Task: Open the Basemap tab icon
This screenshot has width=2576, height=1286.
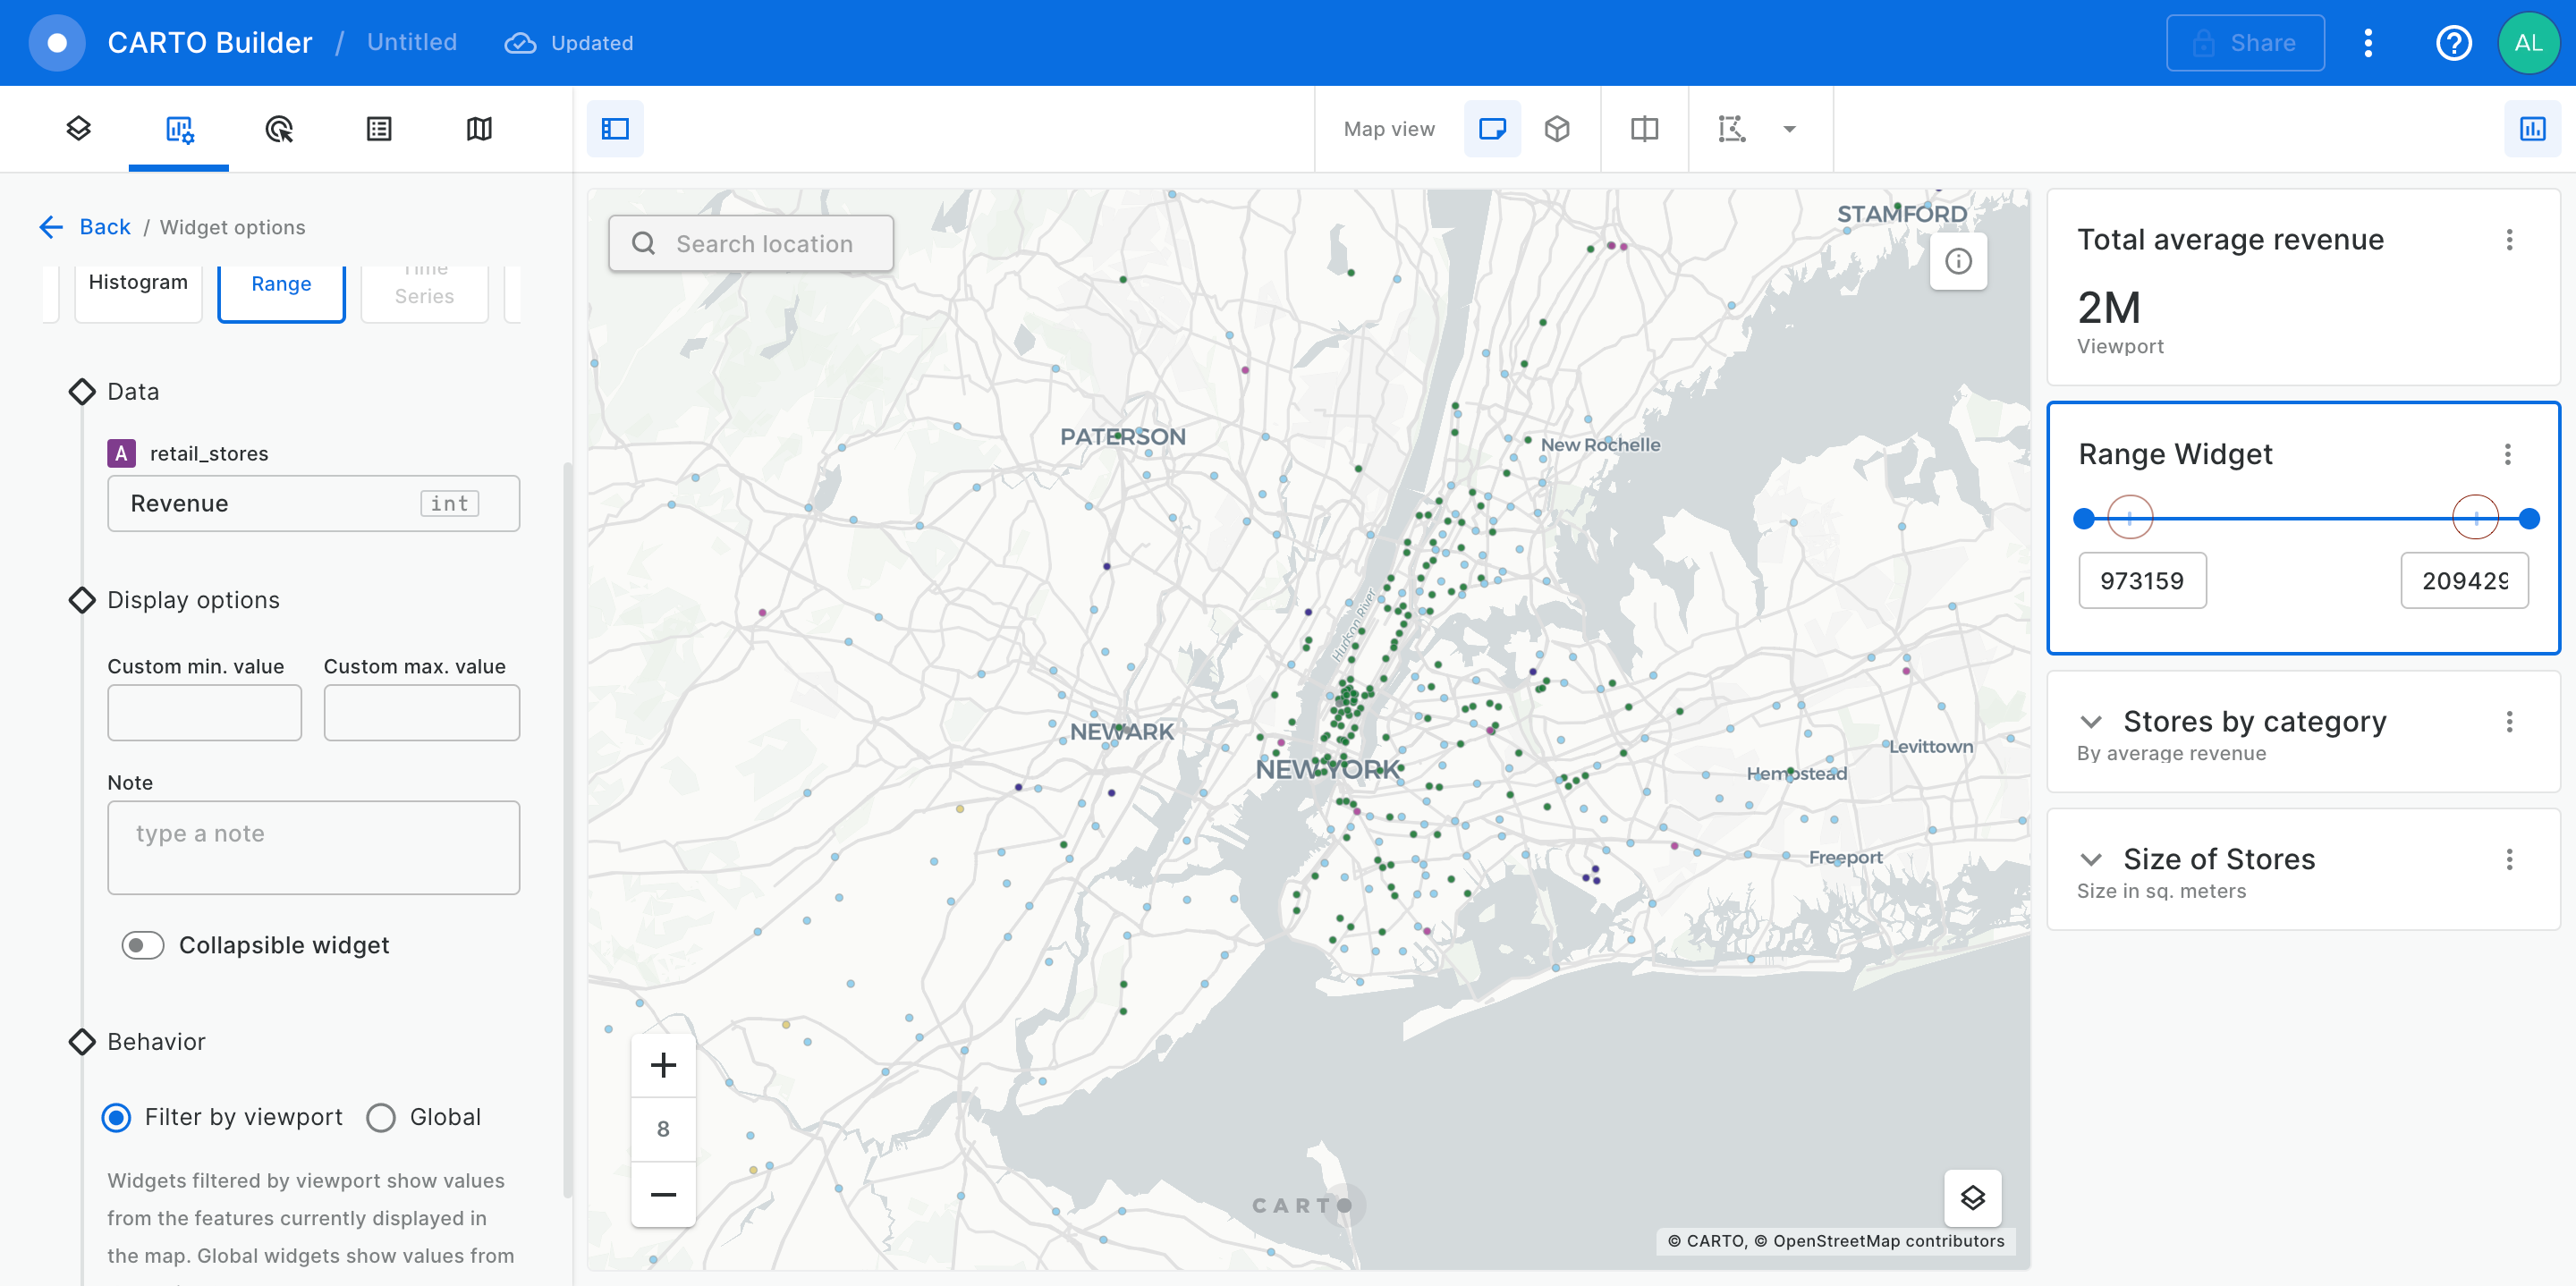Action: click(479, 129)
